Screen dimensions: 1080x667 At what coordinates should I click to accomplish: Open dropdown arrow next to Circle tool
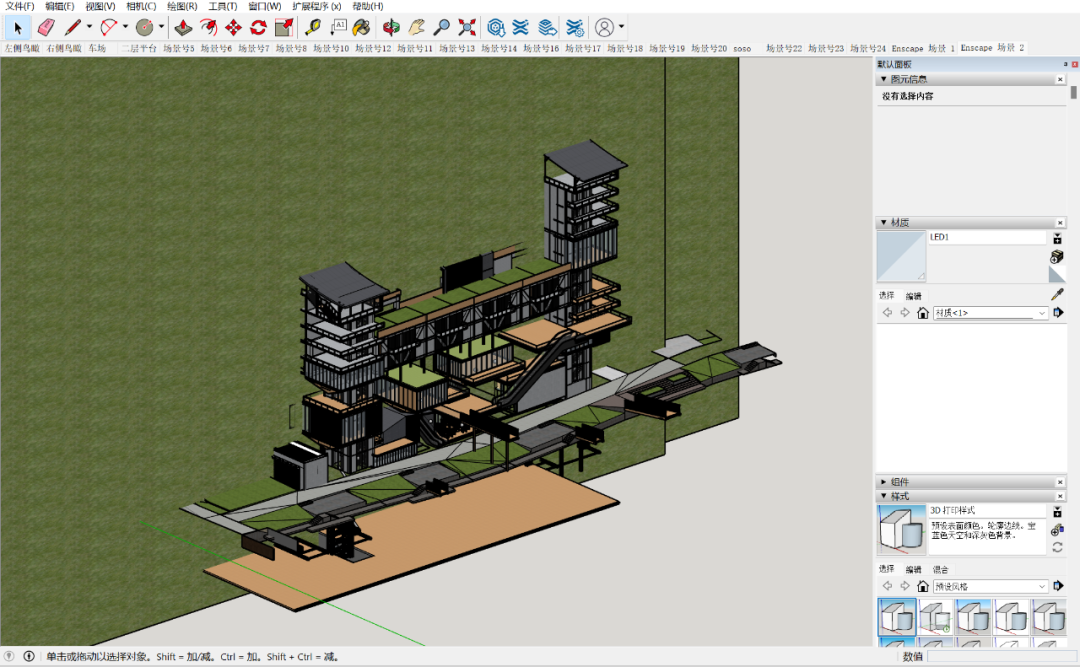pyautogui.click(x=161, y=28)
